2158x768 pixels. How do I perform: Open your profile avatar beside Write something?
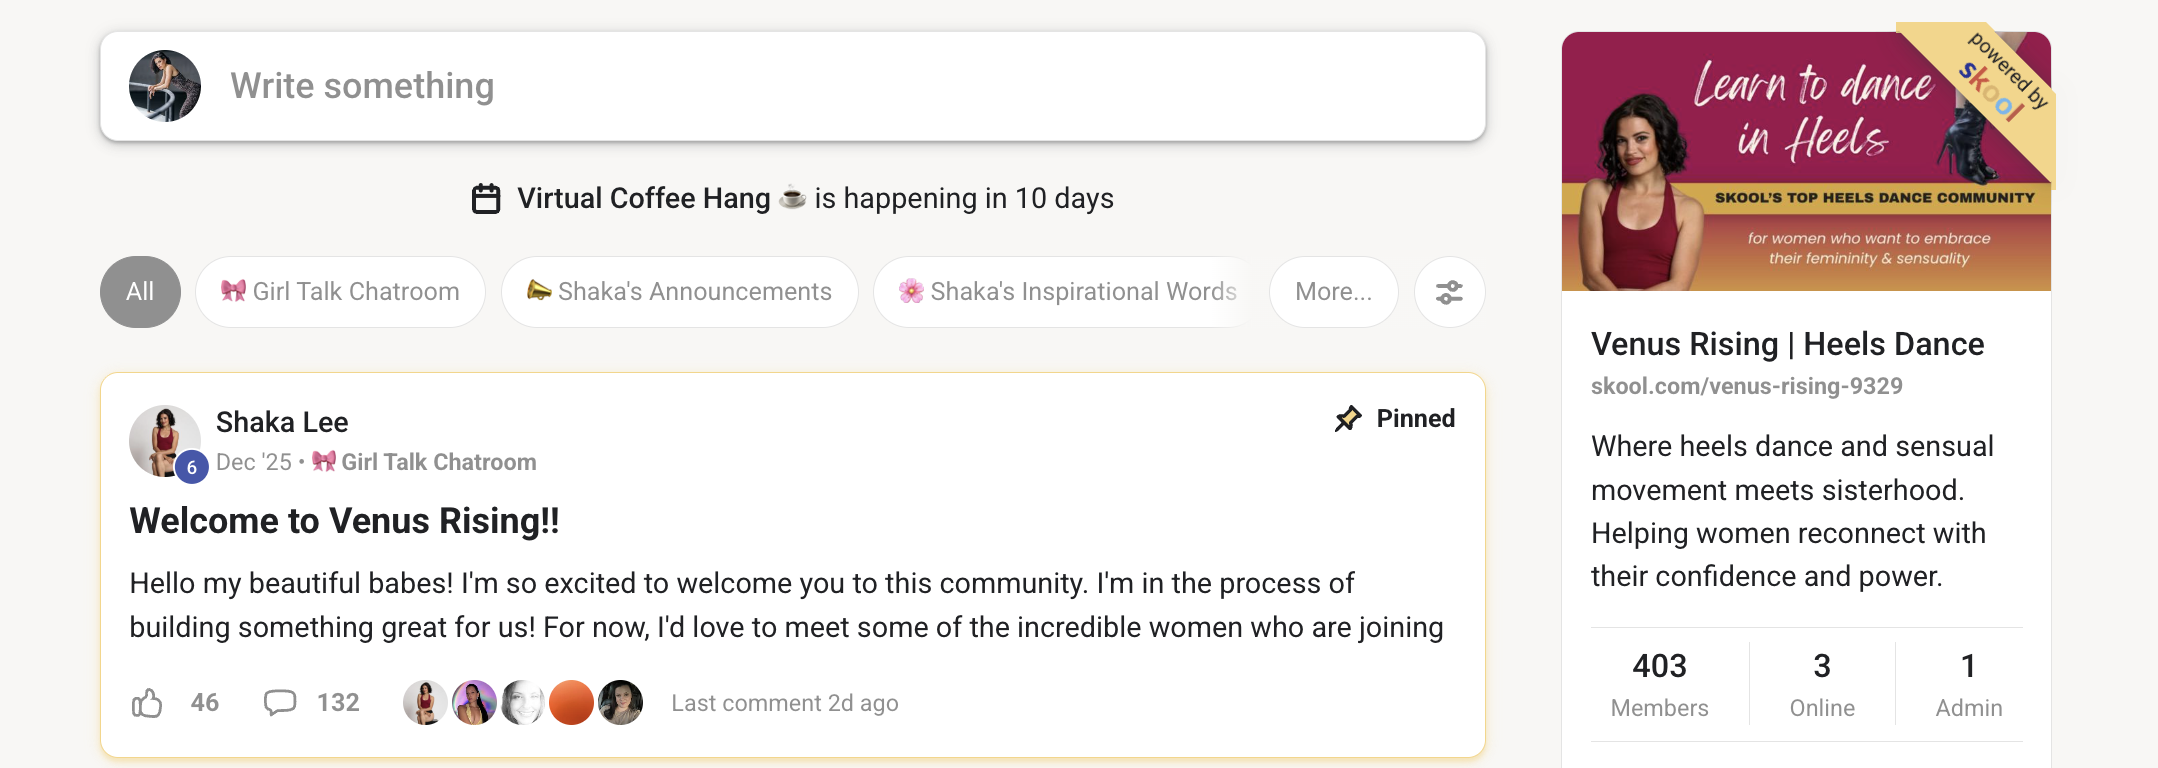[165, 86]
